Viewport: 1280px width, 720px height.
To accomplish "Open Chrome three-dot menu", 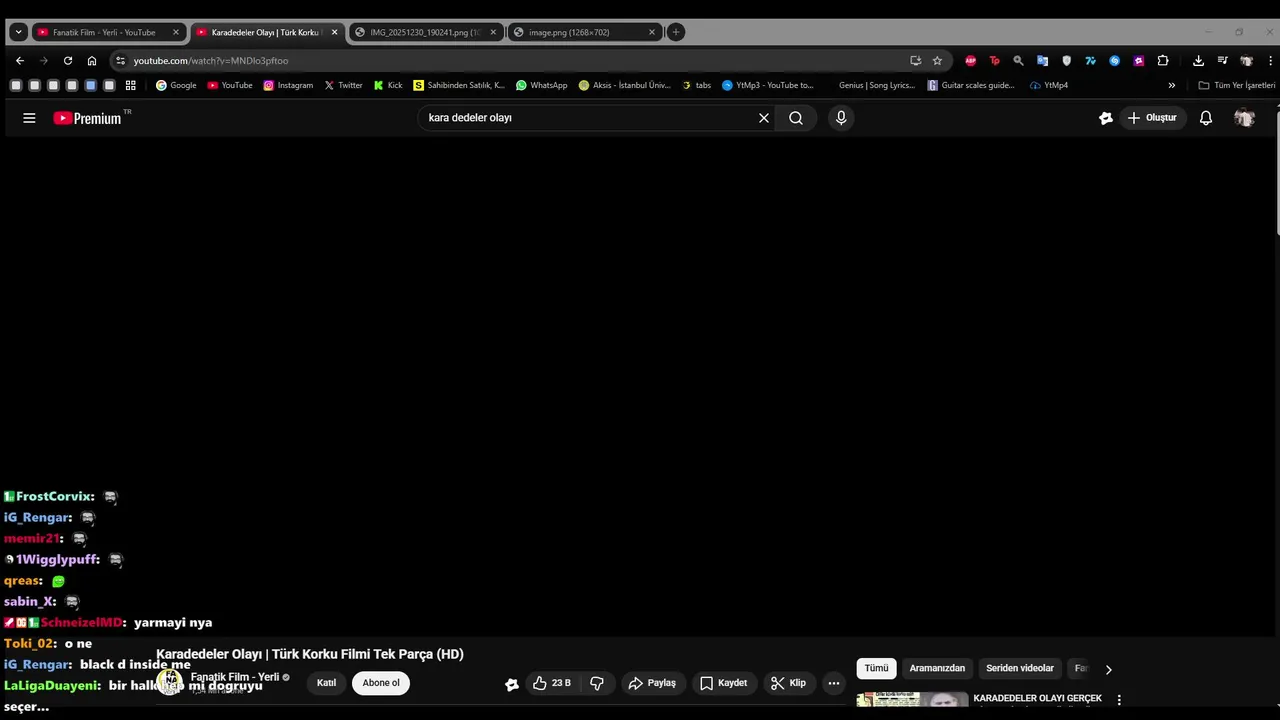I will [x=1270, y=60].
